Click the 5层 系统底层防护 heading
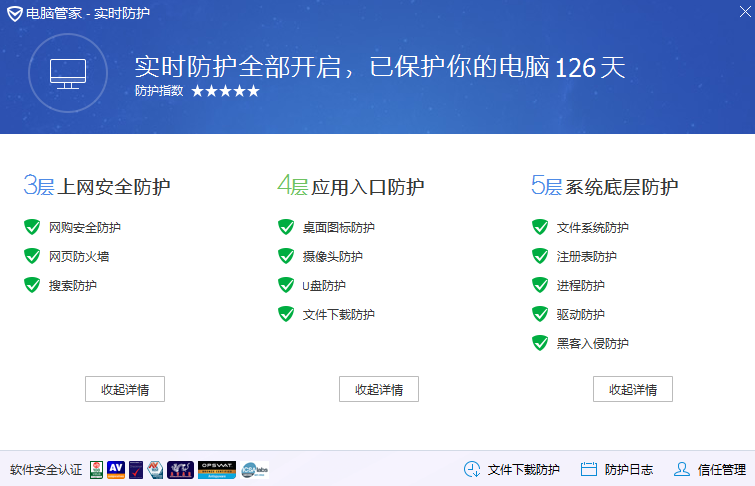This screenshot has height=486, width=755. pos(604,186)
